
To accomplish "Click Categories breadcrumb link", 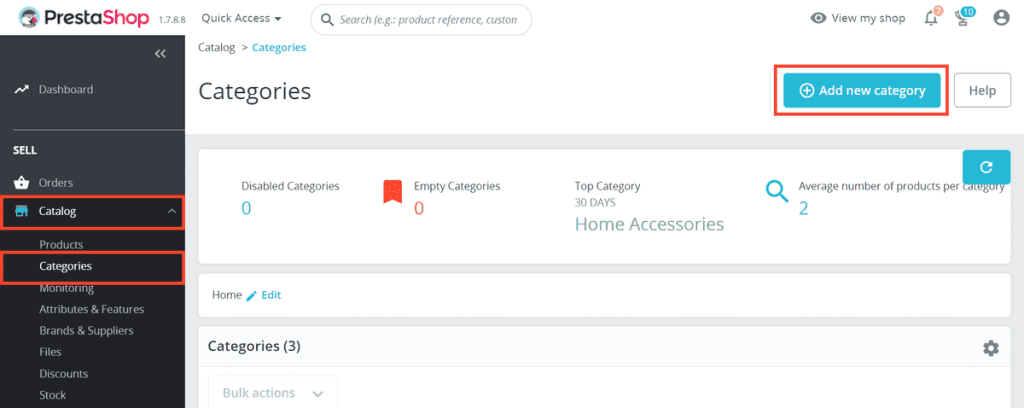I will (x=279, y=48).
